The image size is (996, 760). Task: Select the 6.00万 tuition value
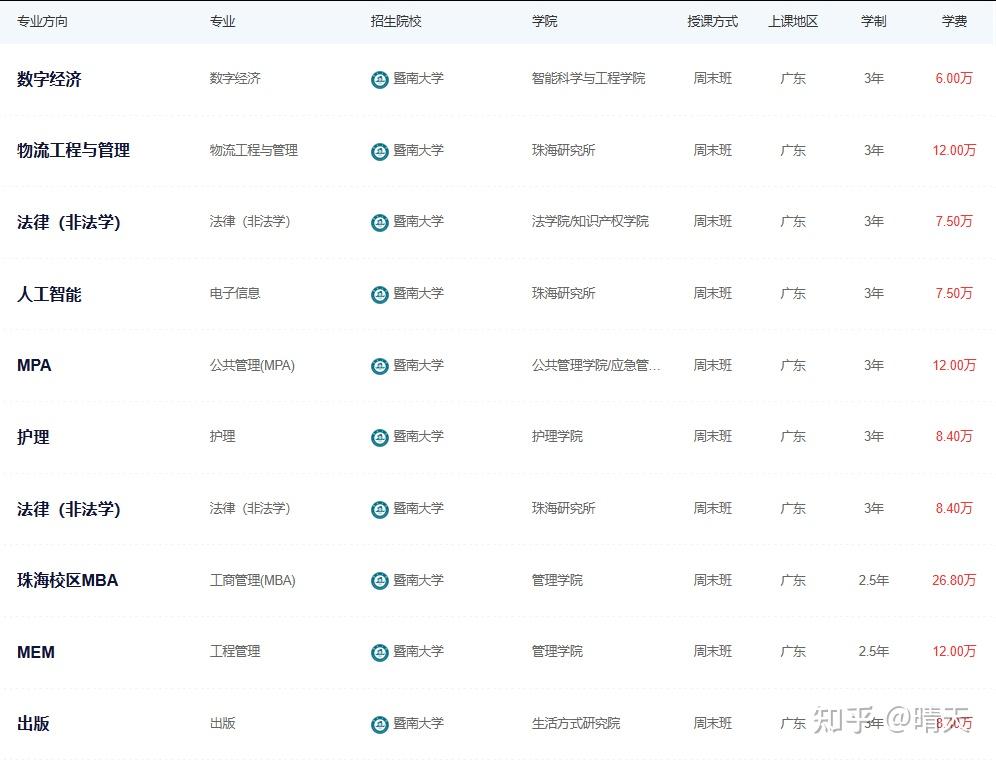pyautogui.click(x=954, y=78)
